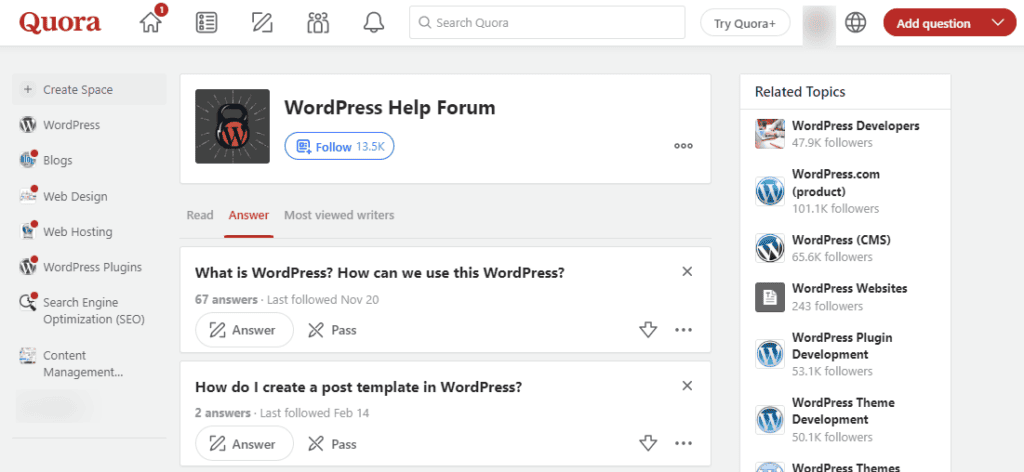This screenshot has height=472, width=1024.
Task: Downvote the post template question
Action: click(647, 444)
